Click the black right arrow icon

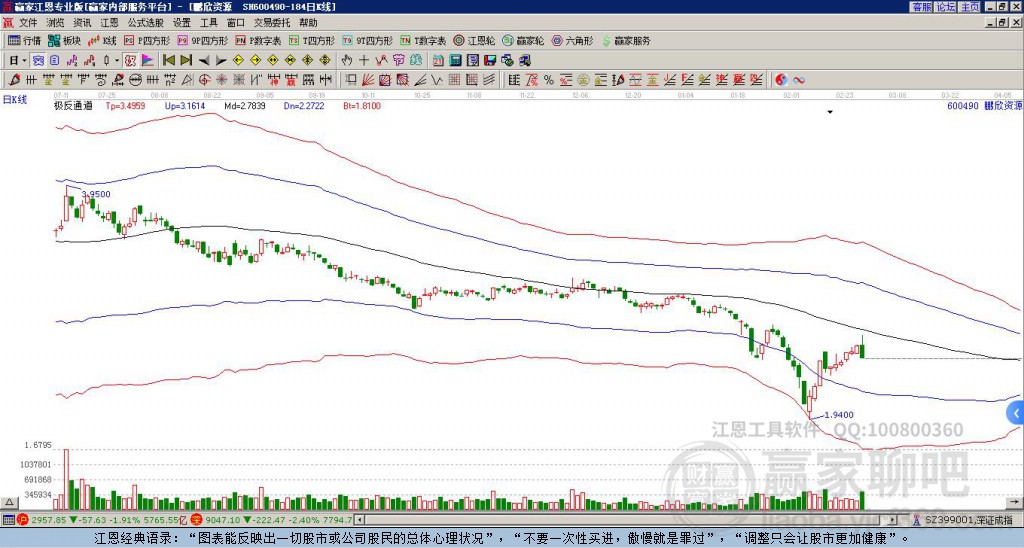[x=221, y=61]
